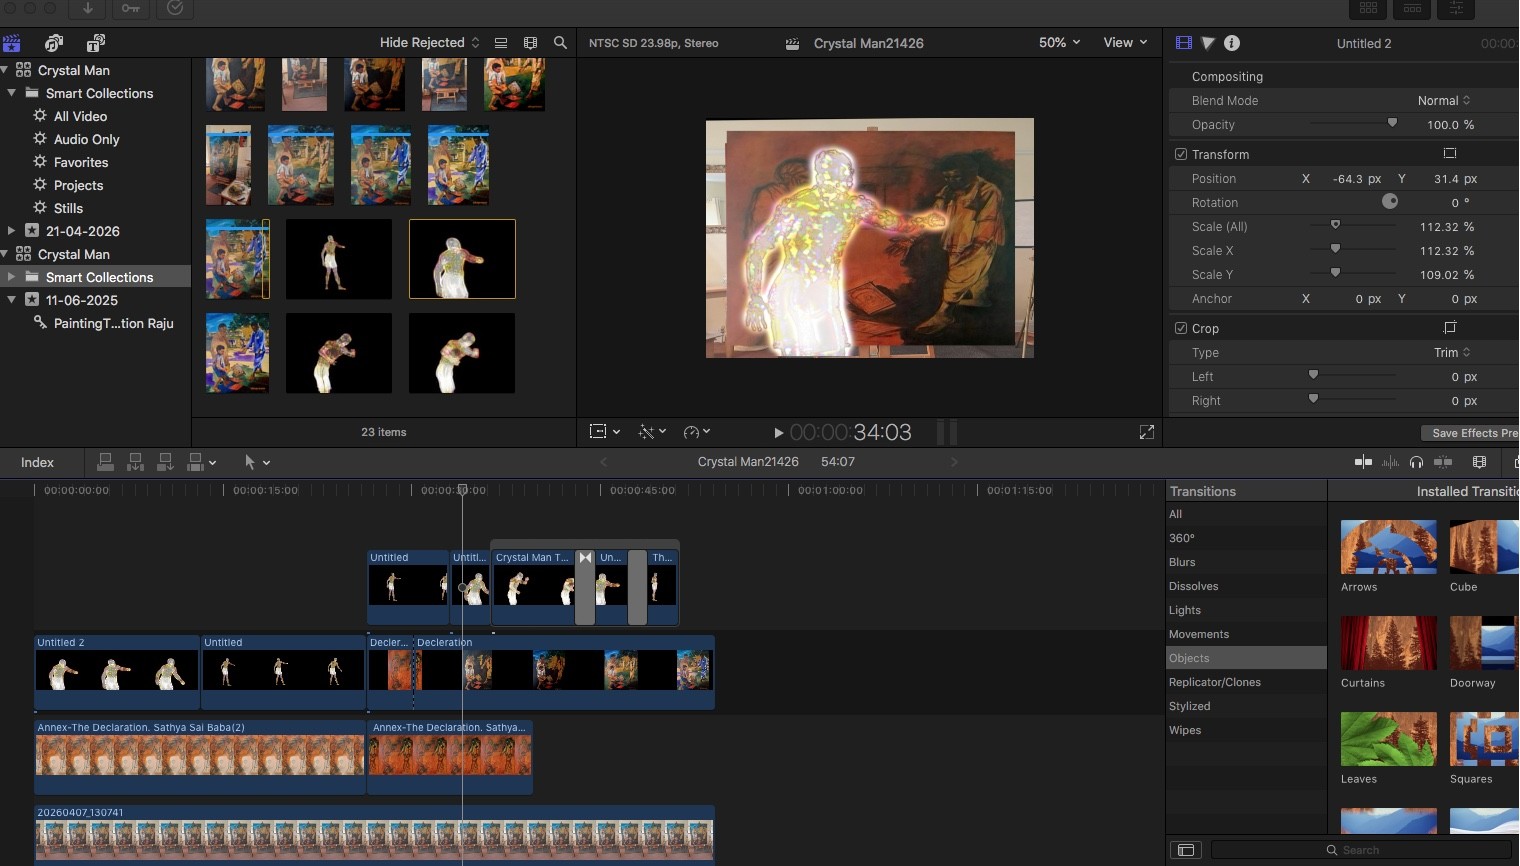
Task: Open the enhancements magic wand menu
Action: pyautogui.click(x=652, y=432)
